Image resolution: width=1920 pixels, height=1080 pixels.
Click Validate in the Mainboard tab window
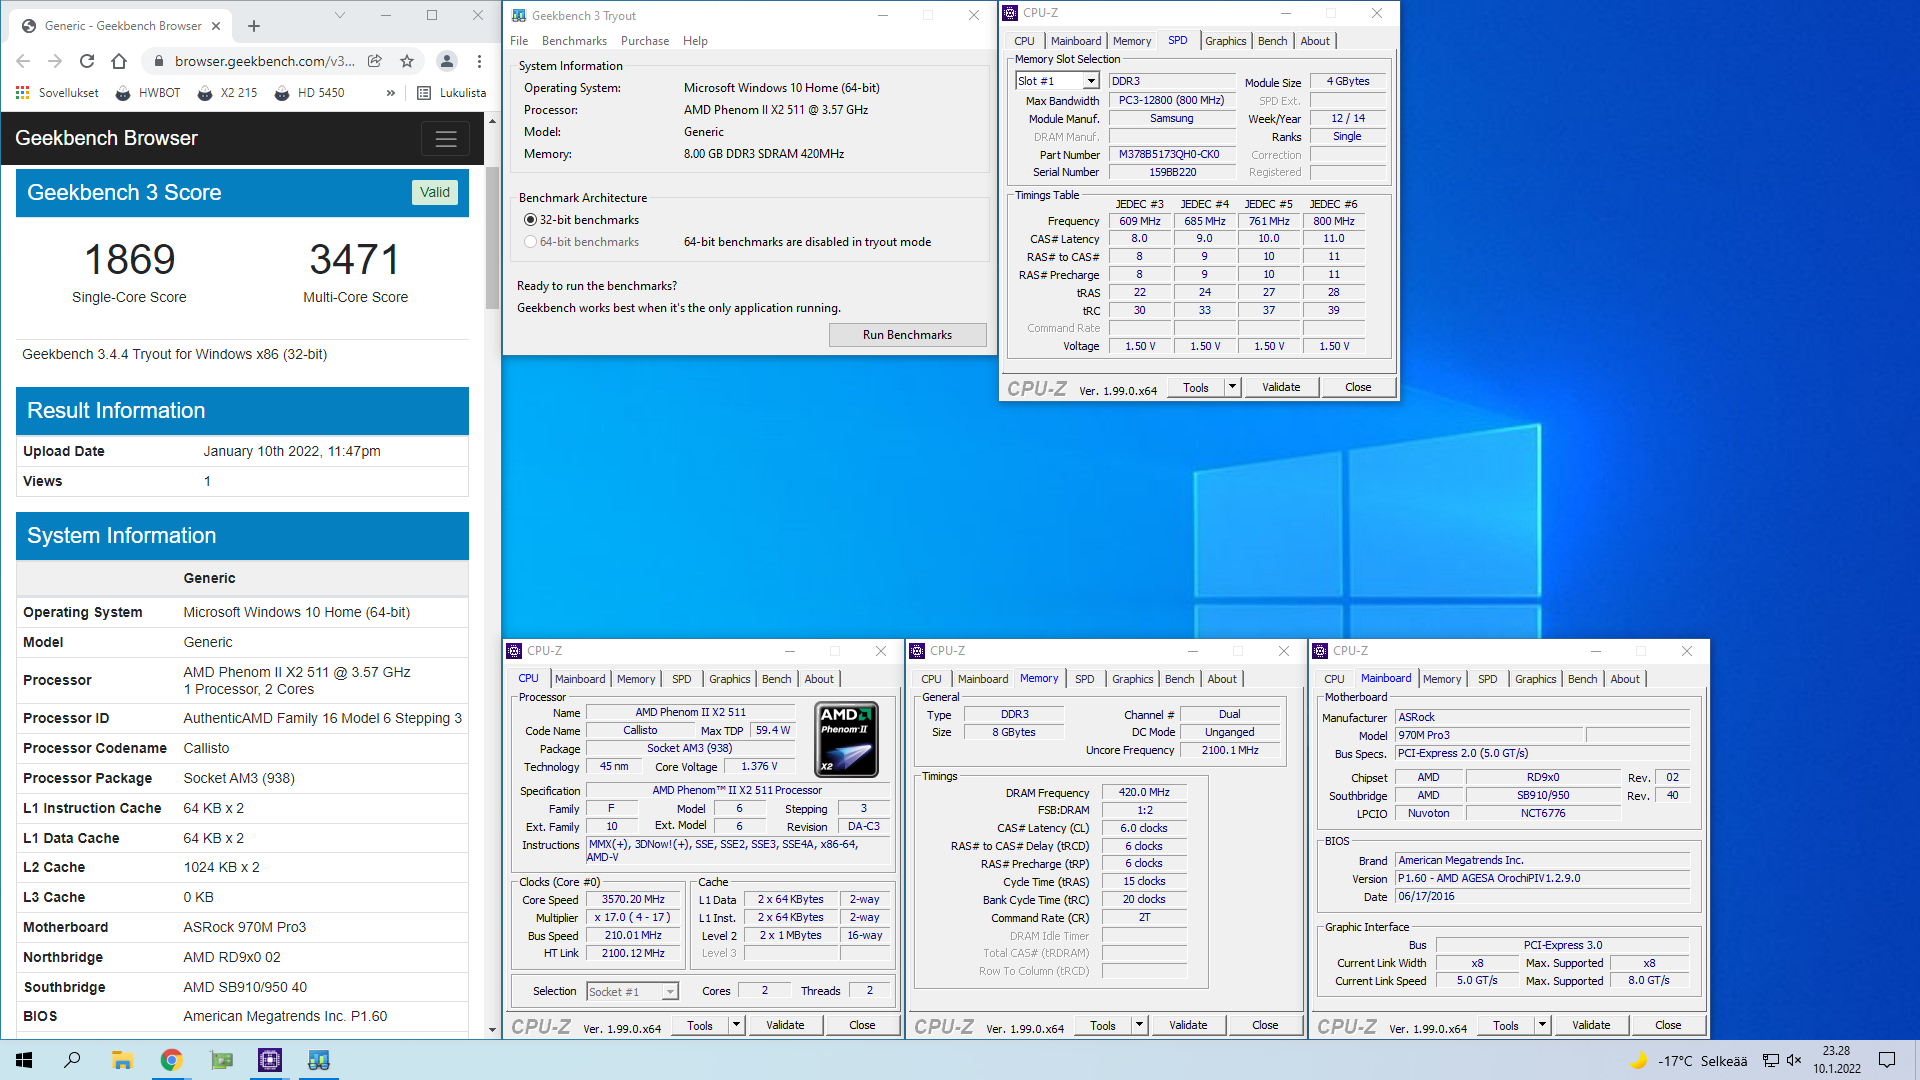1591,1025
